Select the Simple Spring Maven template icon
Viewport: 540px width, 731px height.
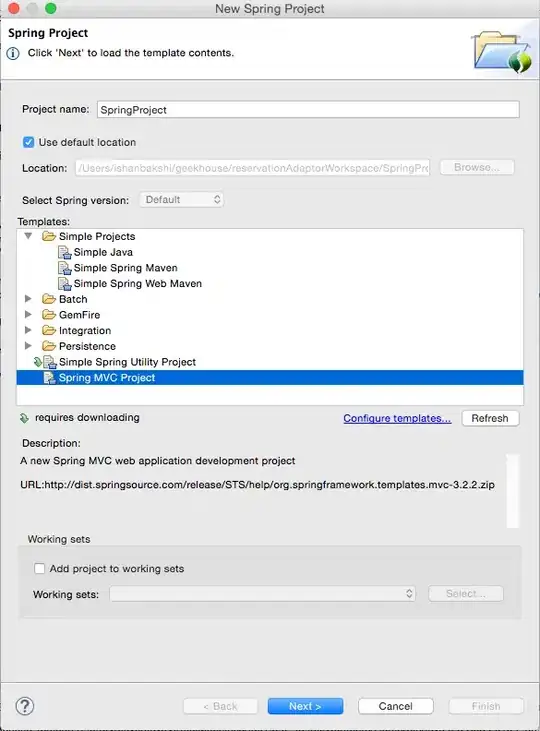pos(64,268)
